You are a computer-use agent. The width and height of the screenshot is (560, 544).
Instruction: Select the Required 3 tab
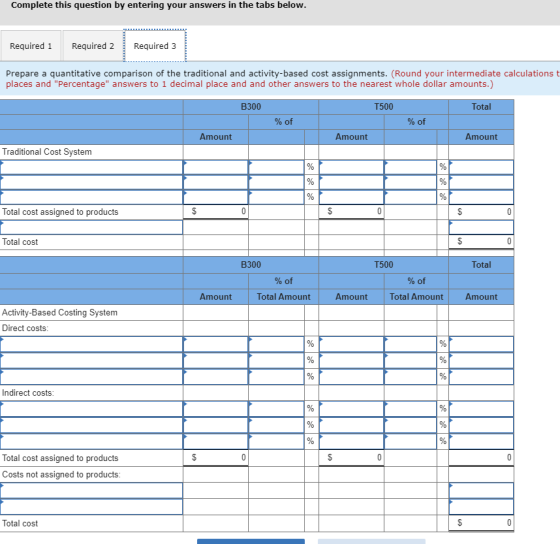pos(155,46)
